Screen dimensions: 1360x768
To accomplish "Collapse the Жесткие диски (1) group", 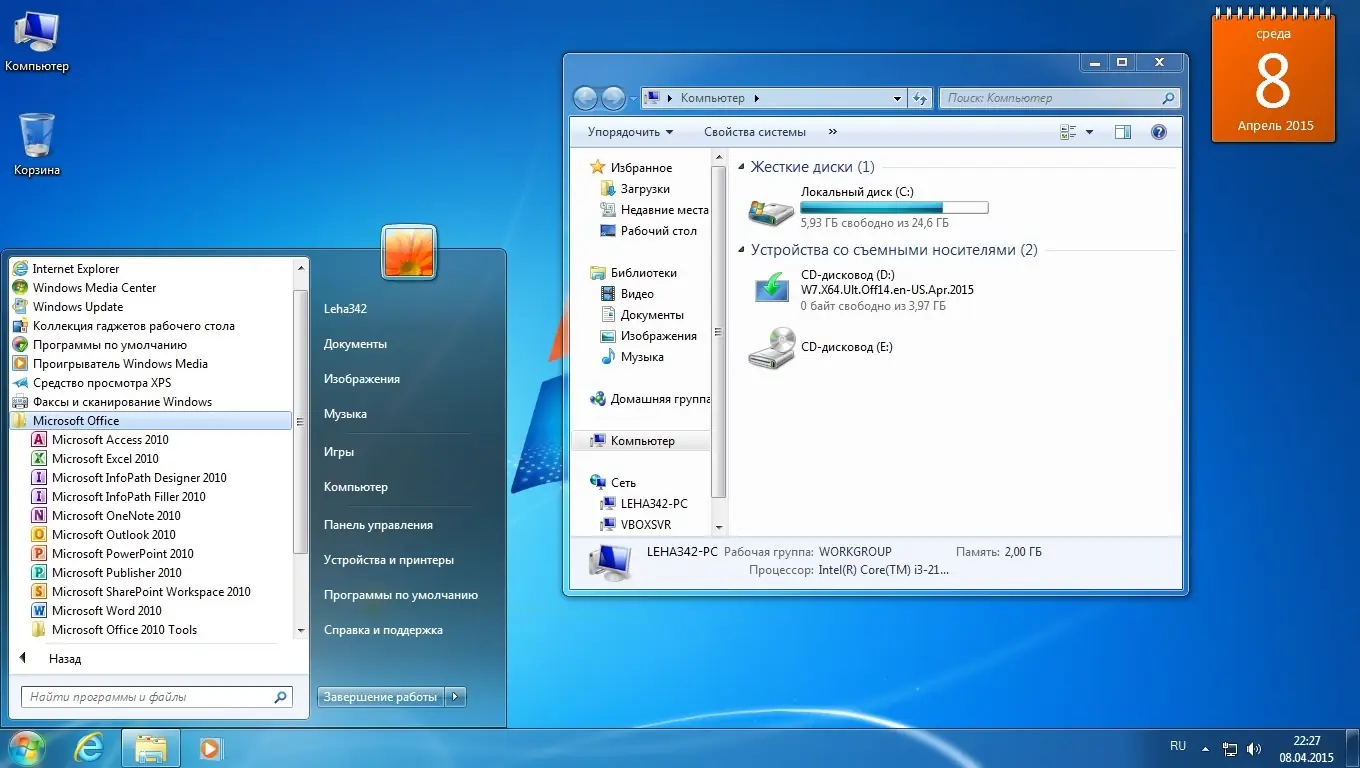I will click(741, 166).
